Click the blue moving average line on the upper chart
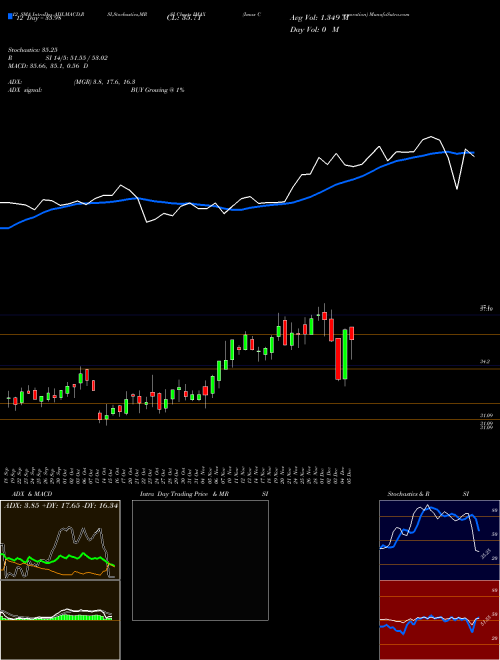500x660 pixels. pos(236,209)
